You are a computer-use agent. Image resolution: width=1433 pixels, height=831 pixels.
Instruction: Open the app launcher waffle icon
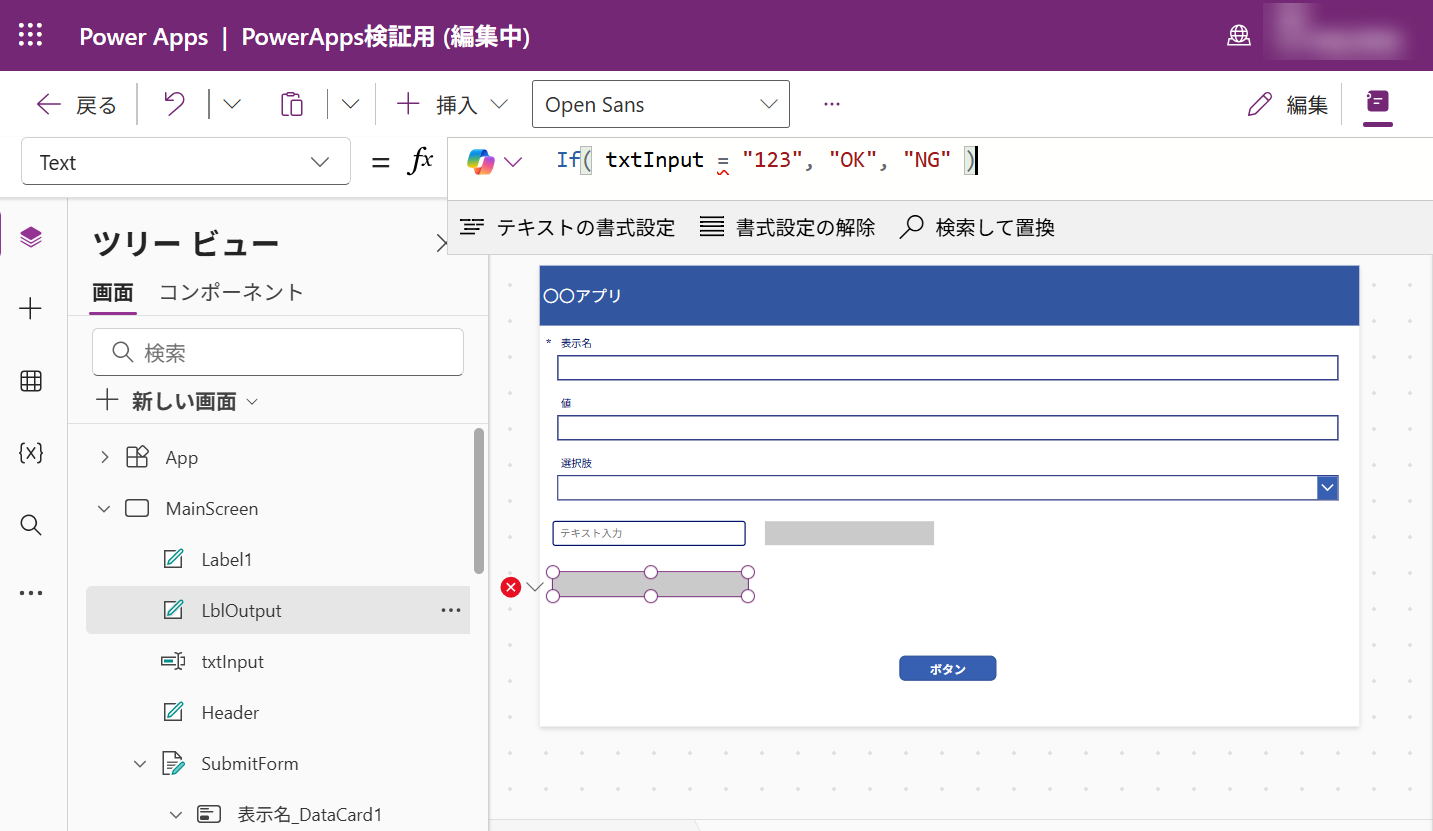(x=31, y=36)
